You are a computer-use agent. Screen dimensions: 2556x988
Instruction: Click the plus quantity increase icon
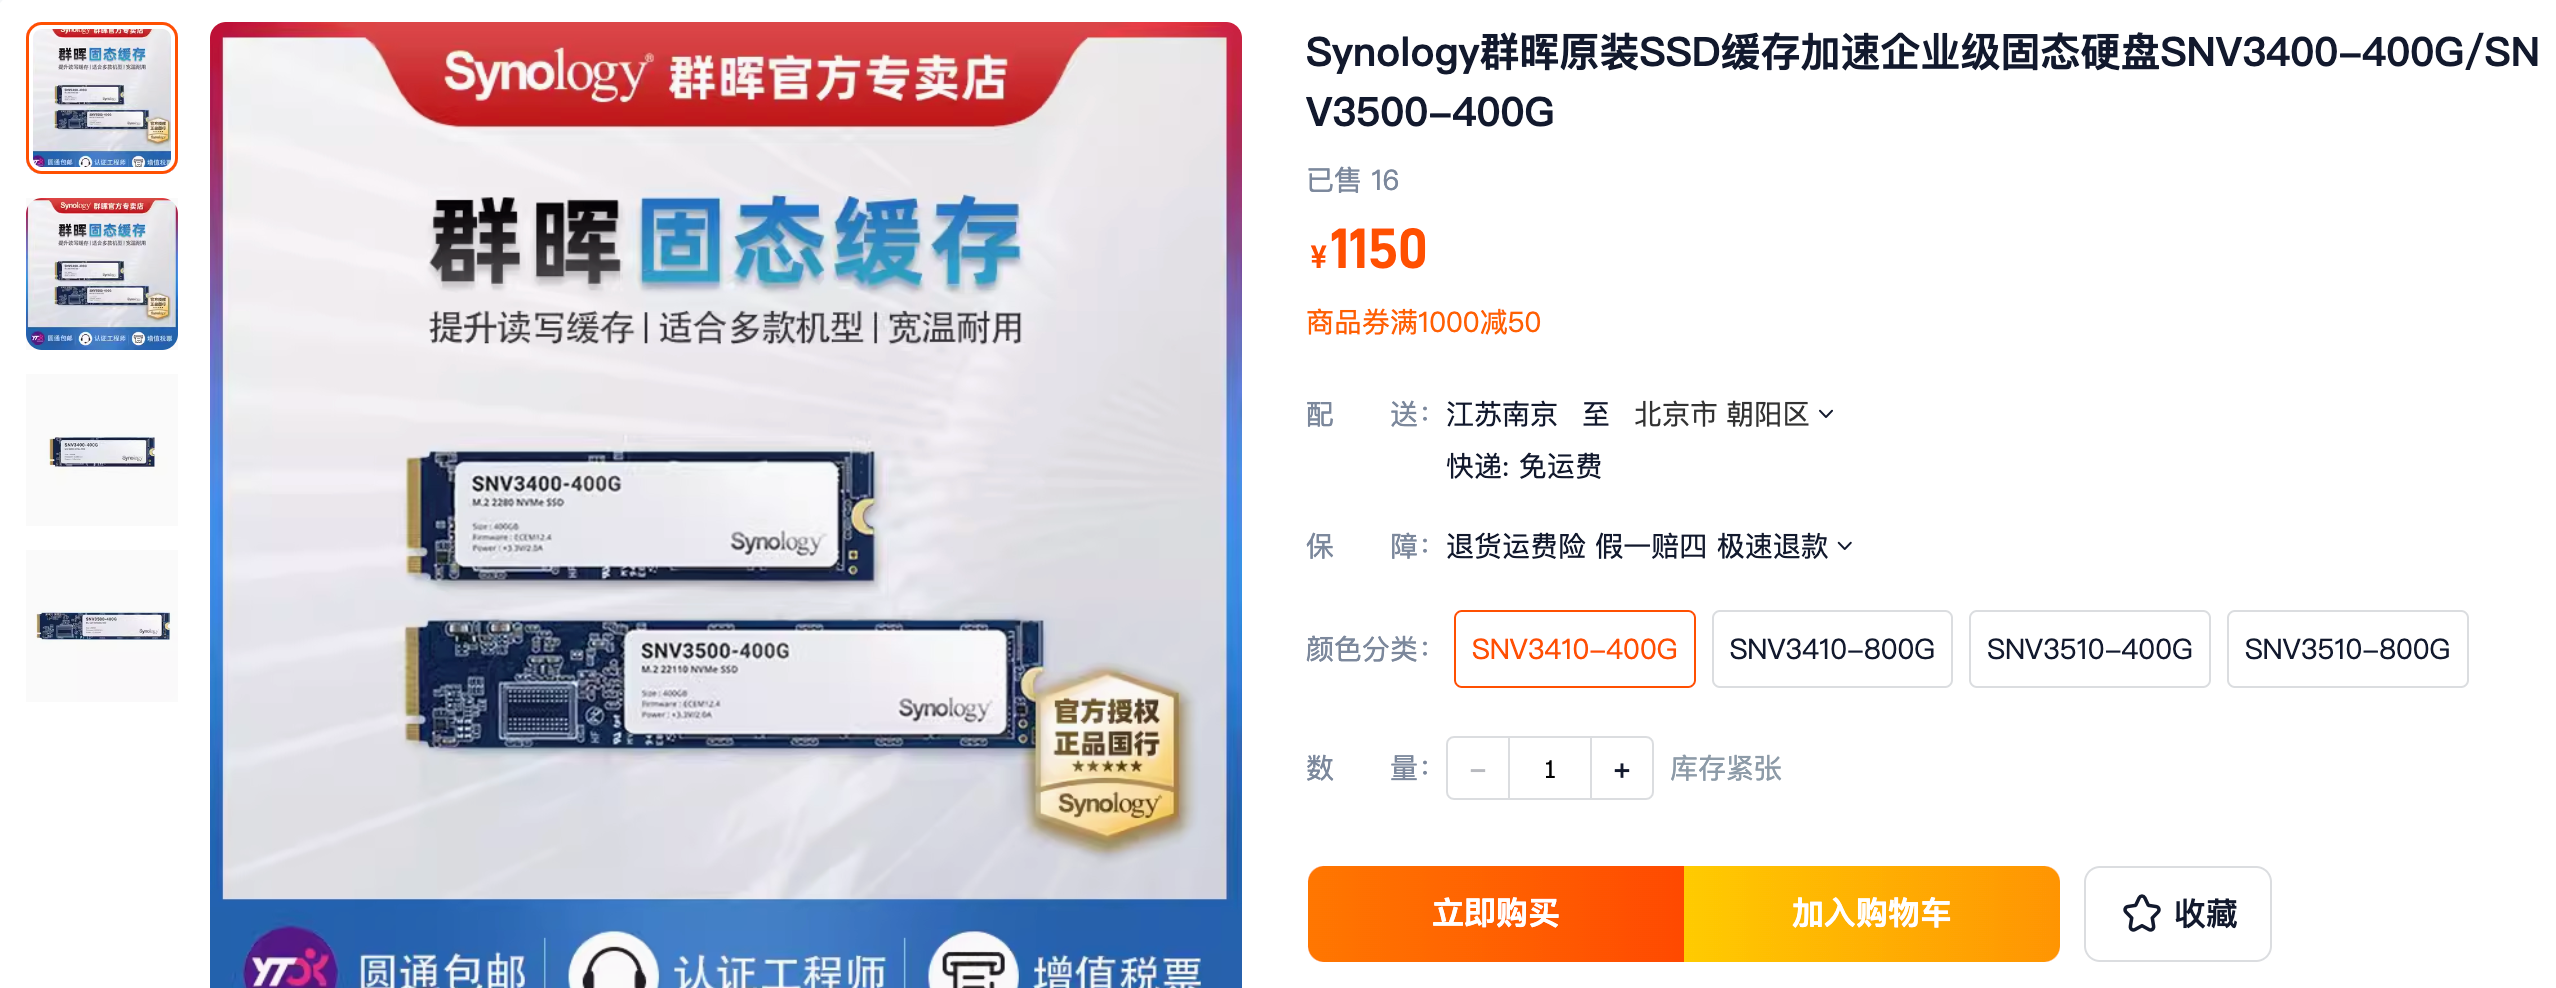(1621, 769)
